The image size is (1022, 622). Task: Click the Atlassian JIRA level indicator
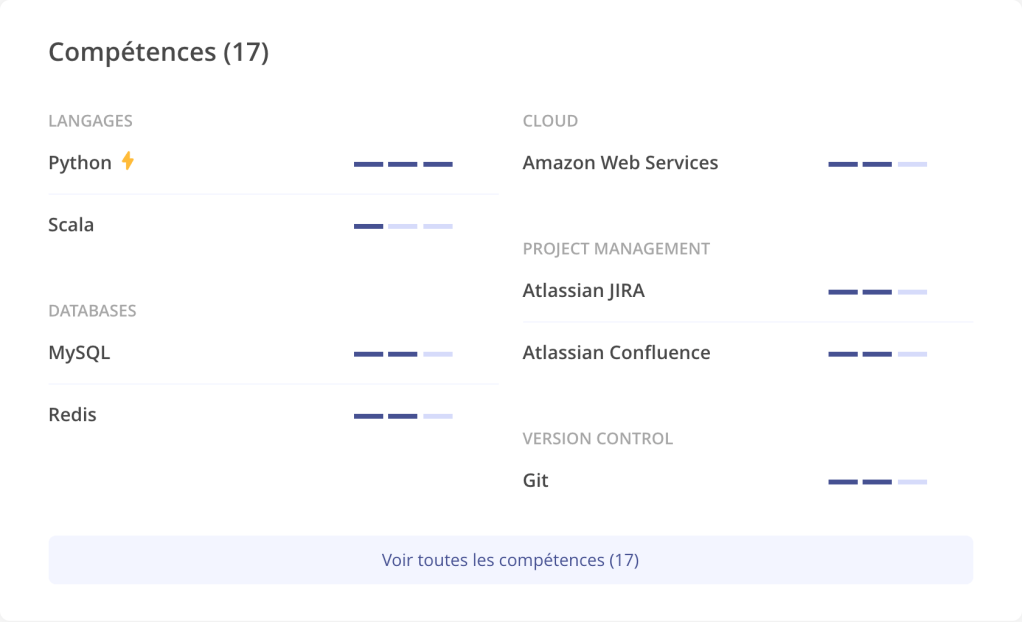tap(877, 292)
